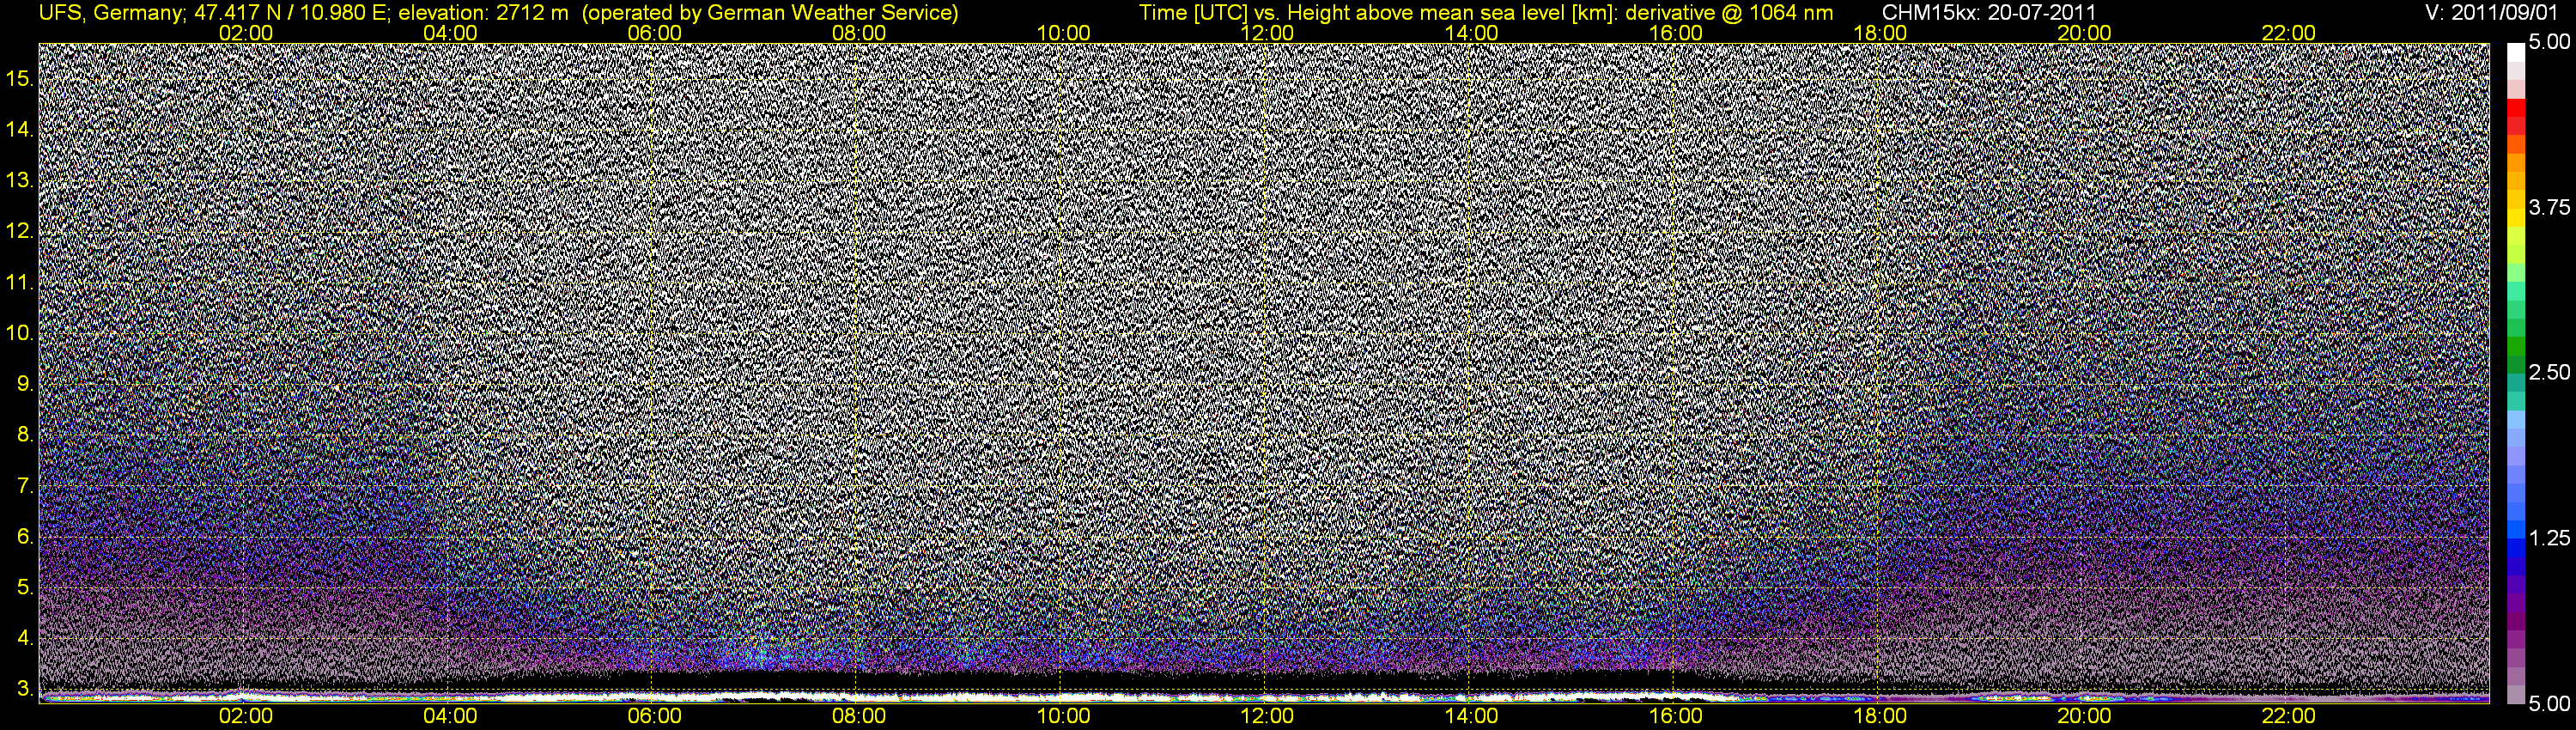Screen dimensions: 2576x730
Task: Click the "11." km height axis label
Action: 20,282
